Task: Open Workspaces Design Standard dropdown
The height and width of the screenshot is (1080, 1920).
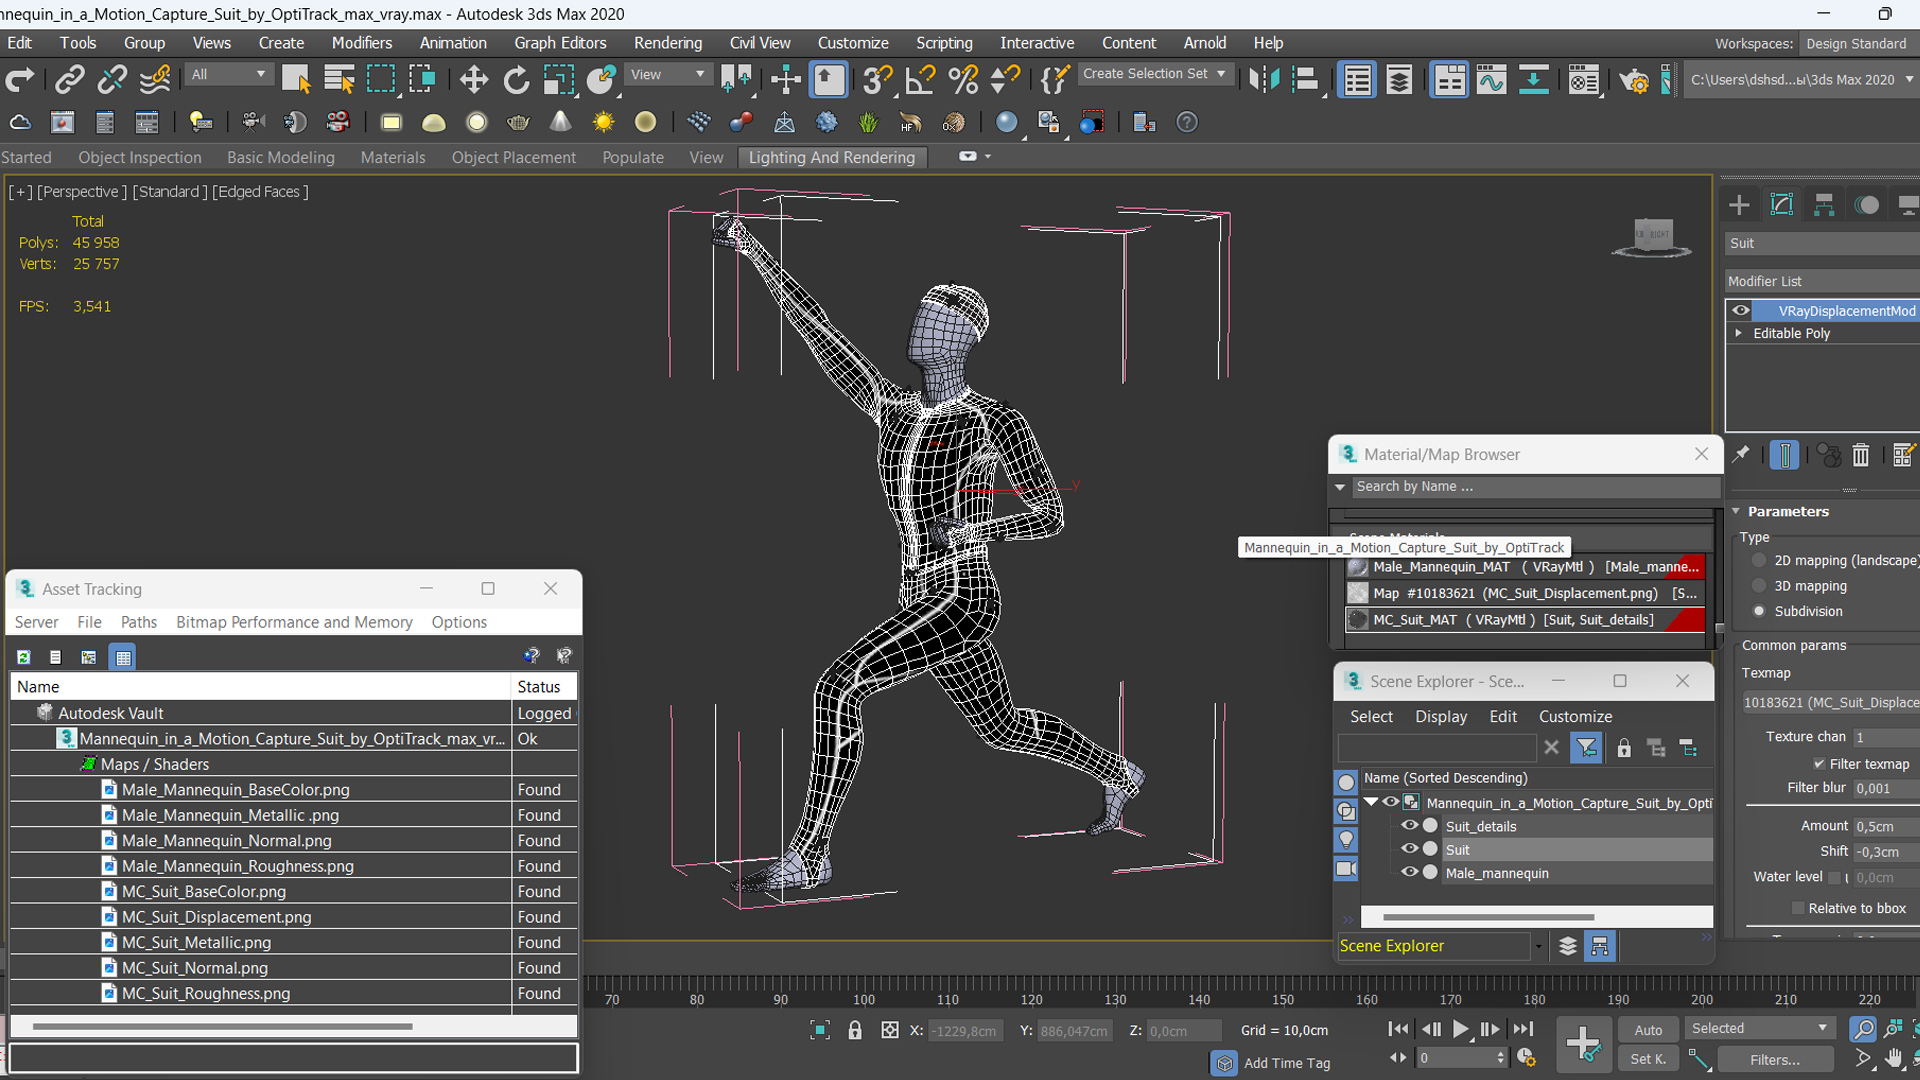Action: pos(1859,44)
